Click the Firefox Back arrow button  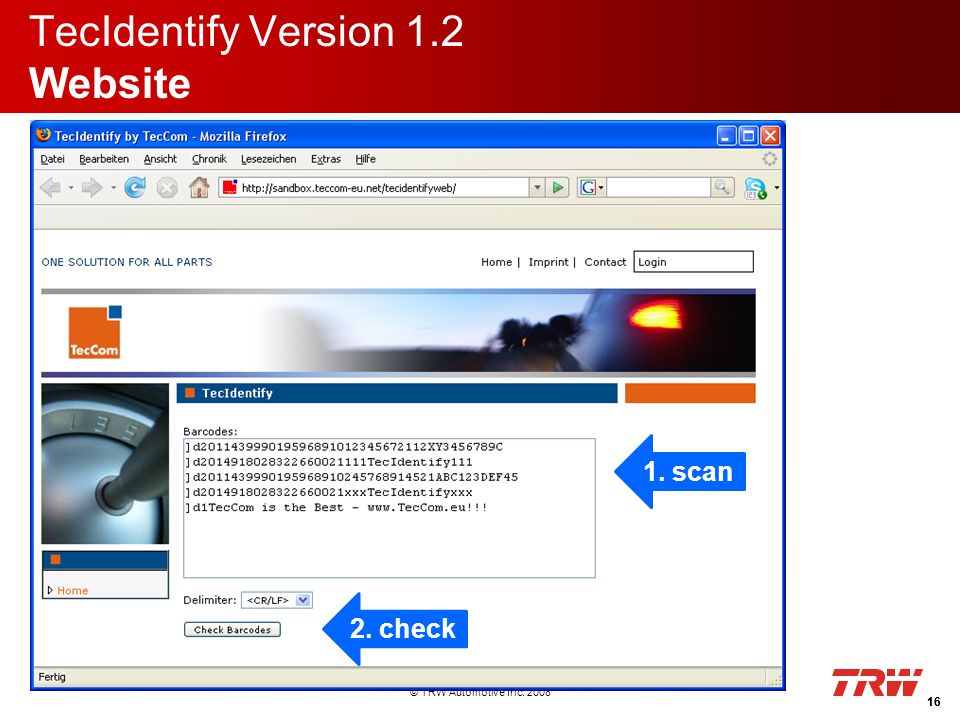[x=51, y=187]
